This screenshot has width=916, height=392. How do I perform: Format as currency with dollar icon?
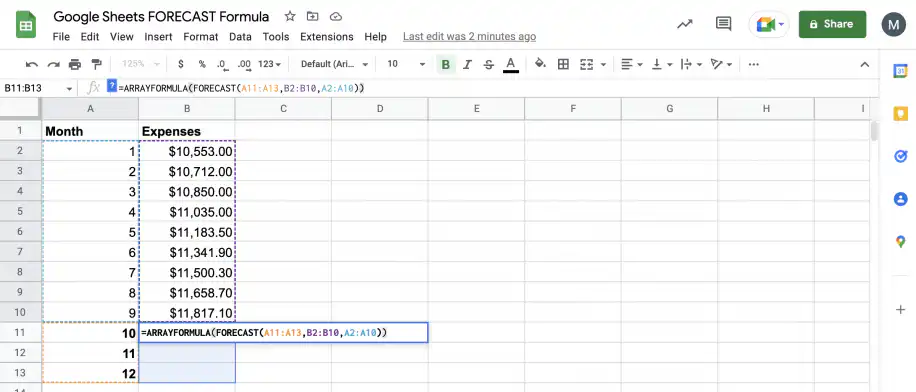point(181,64)
